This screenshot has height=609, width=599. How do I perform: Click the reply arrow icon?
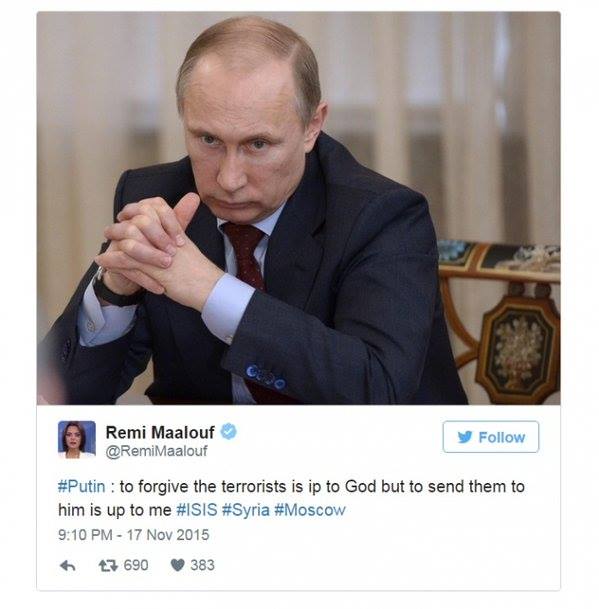click(x=68, y=566)
